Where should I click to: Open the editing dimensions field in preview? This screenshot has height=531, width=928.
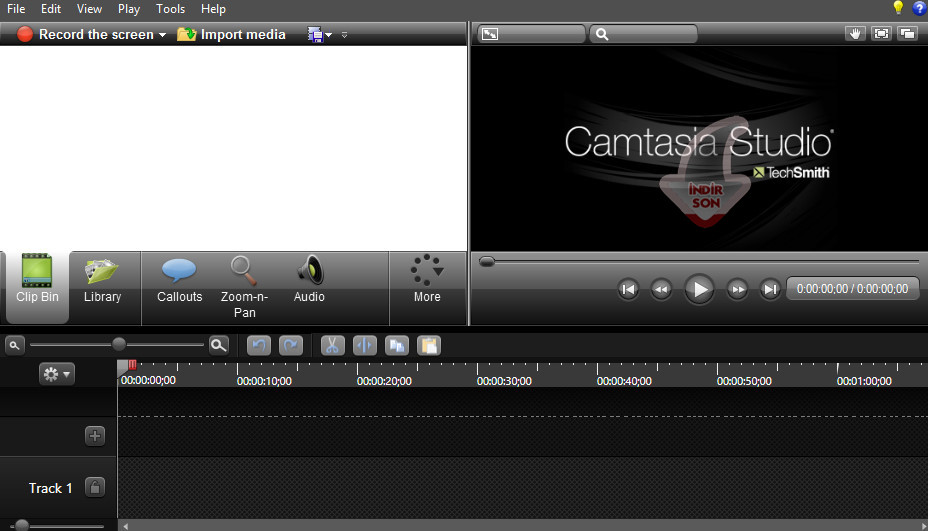(531, 34)
